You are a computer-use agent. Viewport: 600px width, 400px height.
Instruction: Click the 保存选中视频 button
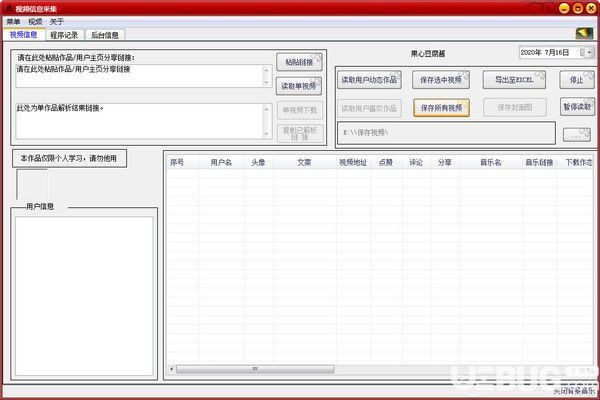click(441, 80)
